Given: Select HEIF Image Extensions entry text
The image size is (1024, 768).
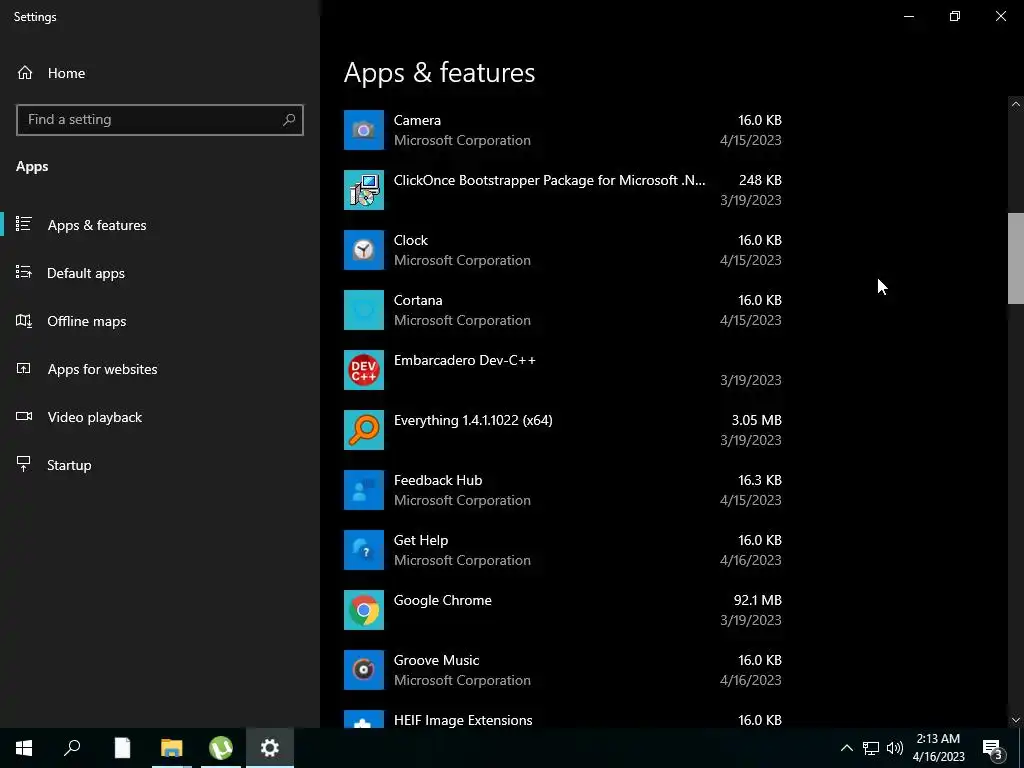Looking at the screenshot, I should click(x=463, y=720).
